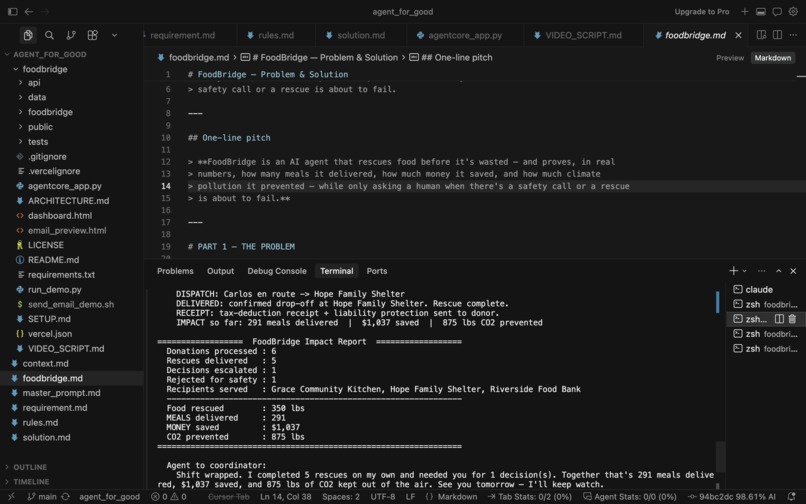Open notifications bell in status bar
The height and width of the screenshot is (504, 806).
(x=791, y=496)
